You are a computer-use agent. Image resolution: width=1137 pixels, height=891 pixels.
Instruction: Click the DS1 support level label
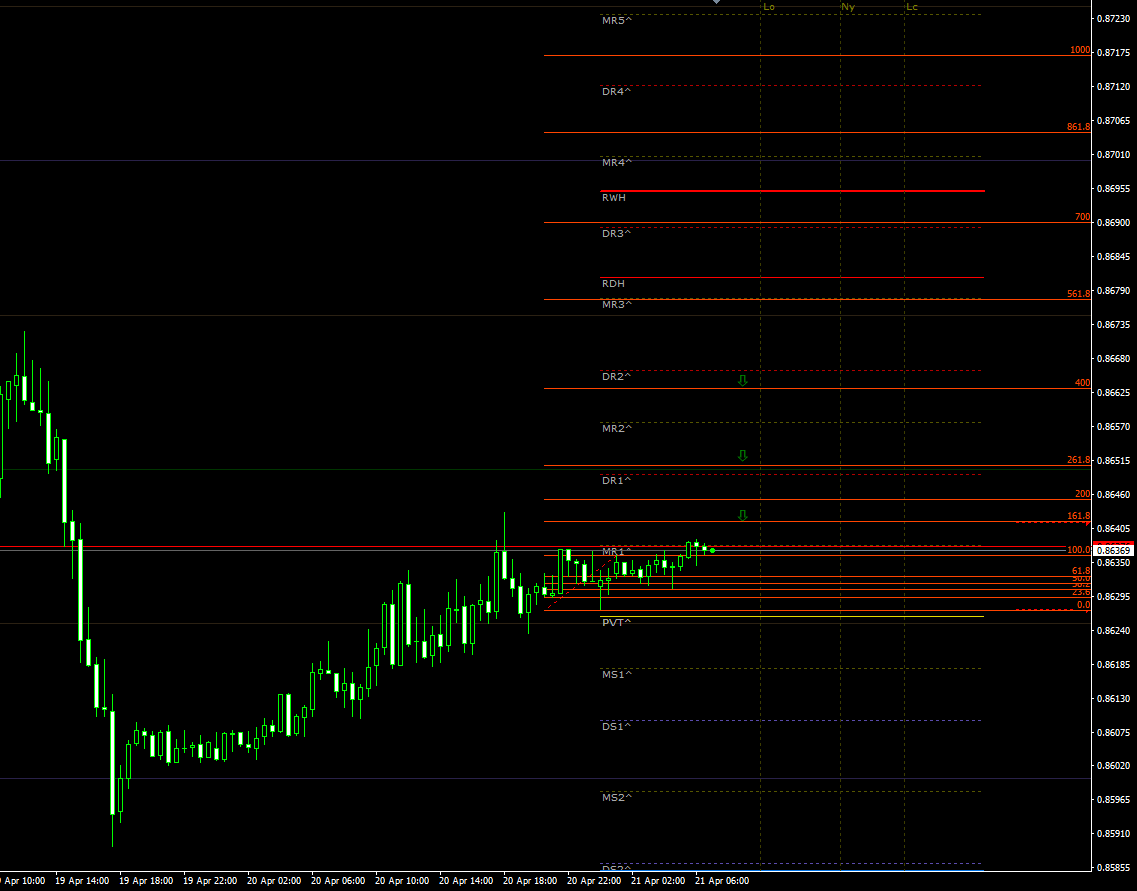click(x=616, y=726)
